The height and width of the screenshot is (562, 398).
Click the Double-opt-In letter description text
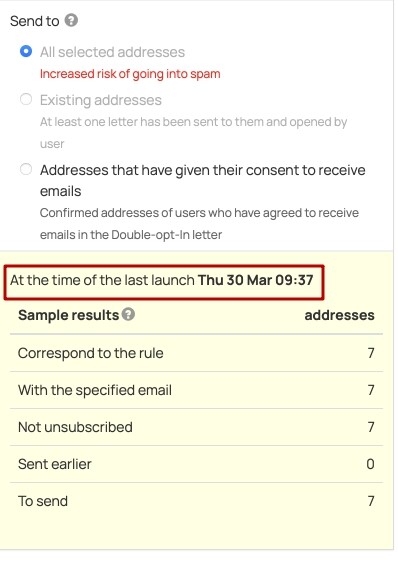[199, 224]
